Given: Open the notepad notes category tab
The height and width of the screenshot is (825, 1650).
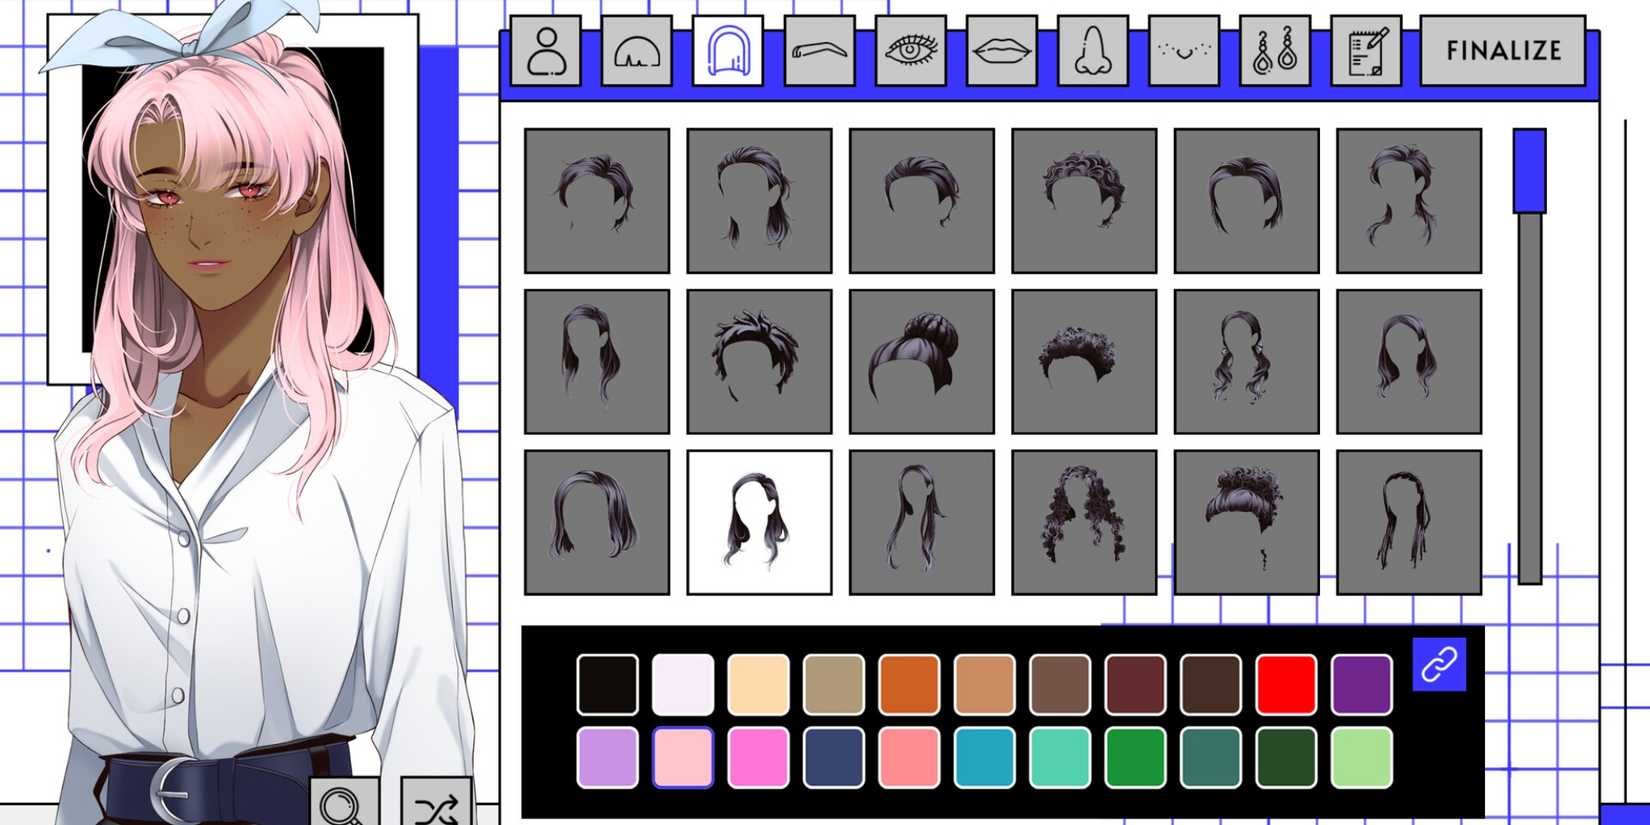Looking at the screenshot, I should pyautogui.click(x=1366, y=51).
